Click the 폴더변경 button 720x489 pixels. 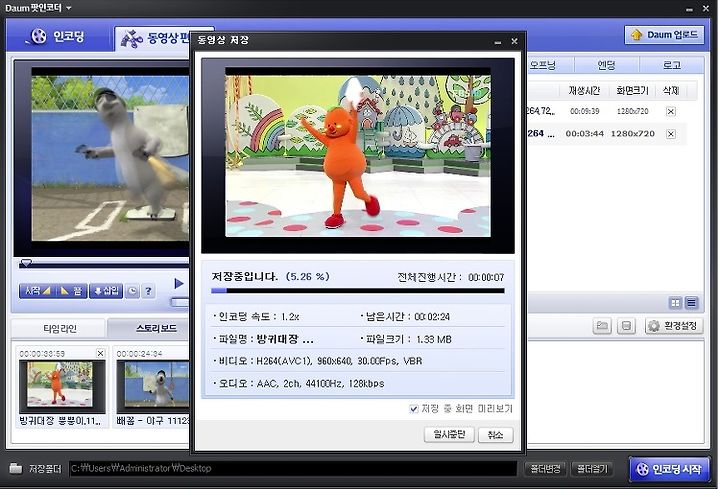[546, 469]
